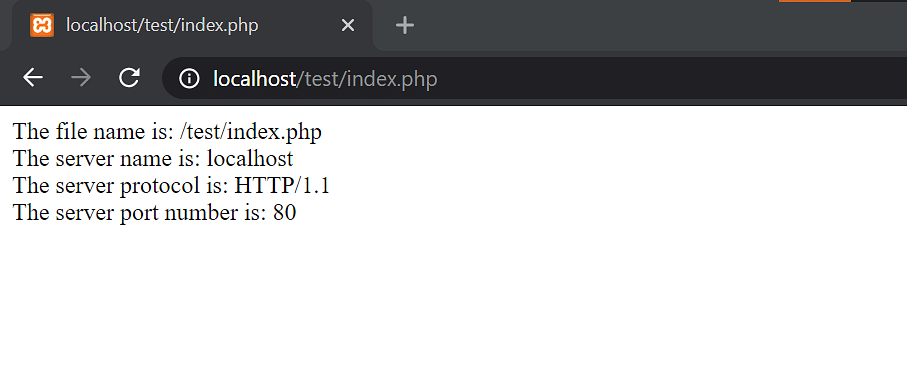Viewport: 907px width, 376px height.
Task: View site information via the info icon
Action: (x=189, y=78)
